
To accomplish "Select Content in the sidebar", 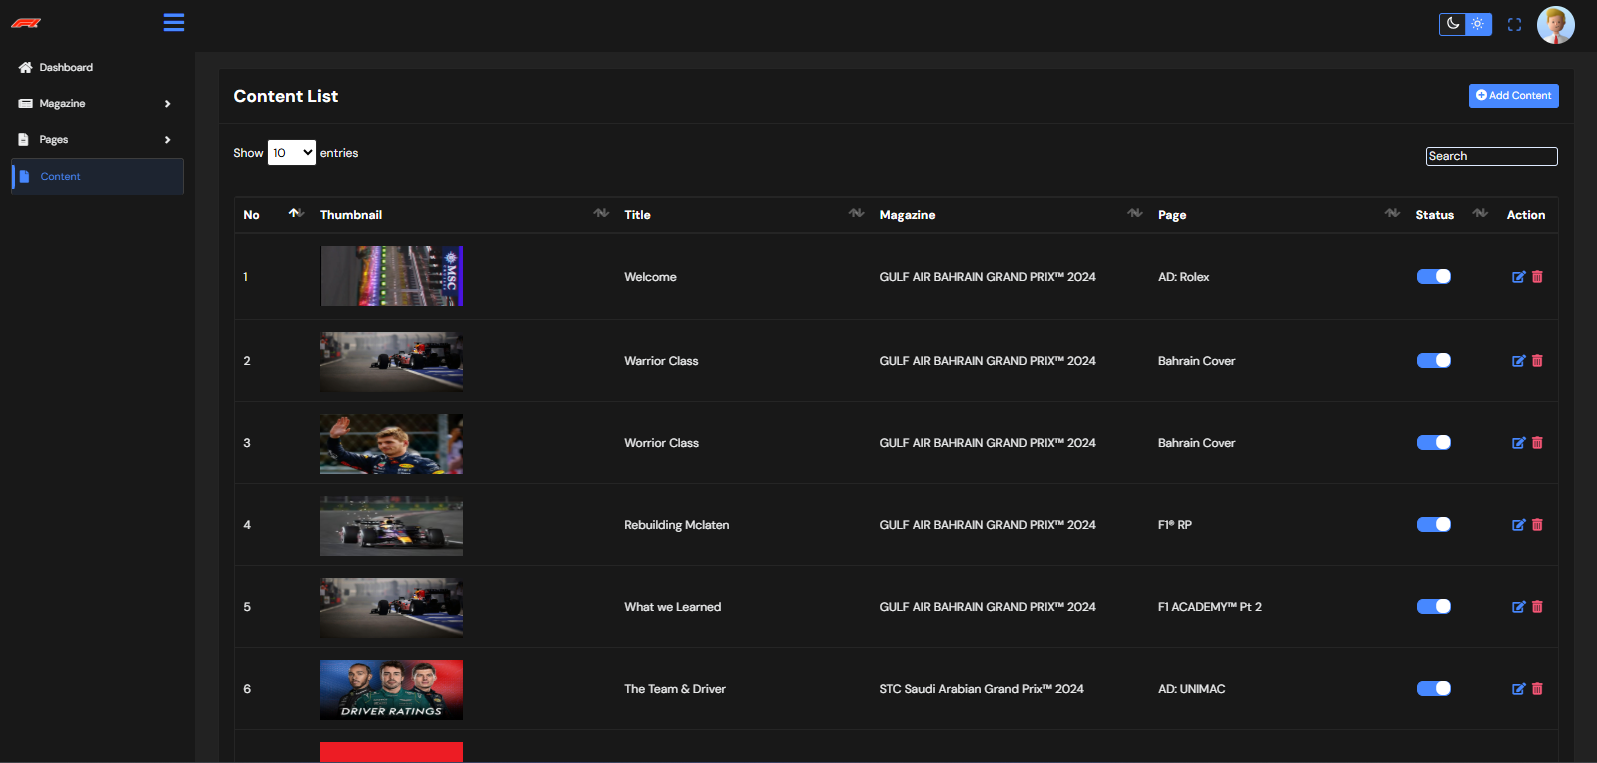I will coord(97,176).
